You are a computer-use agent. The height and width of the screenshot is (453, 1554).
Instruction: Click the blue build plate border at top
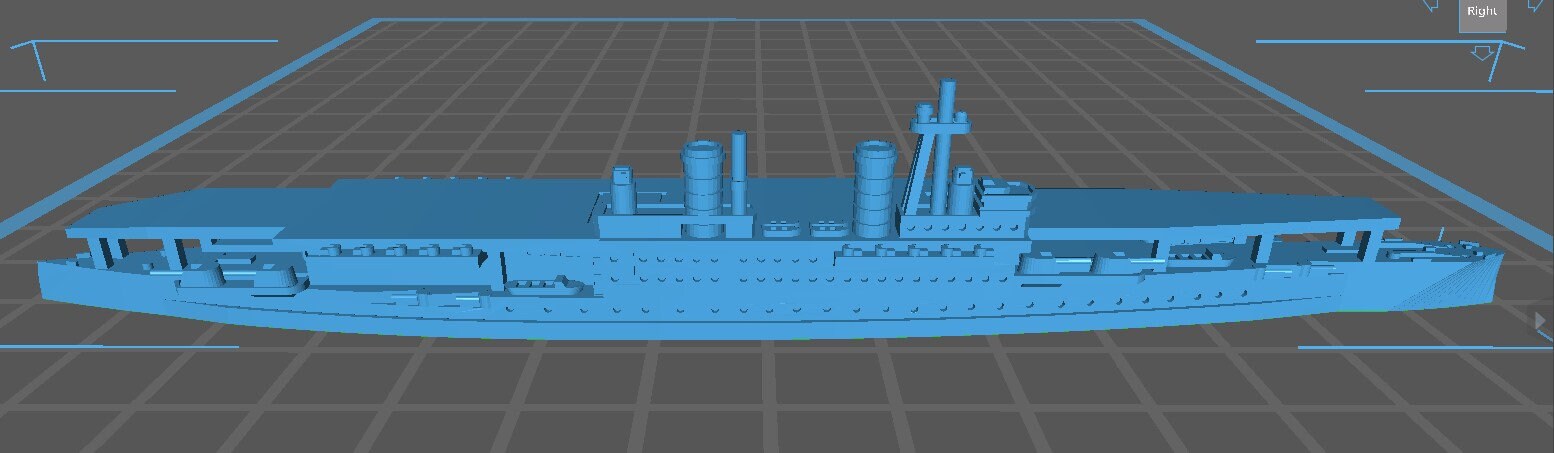click(760, 20)
